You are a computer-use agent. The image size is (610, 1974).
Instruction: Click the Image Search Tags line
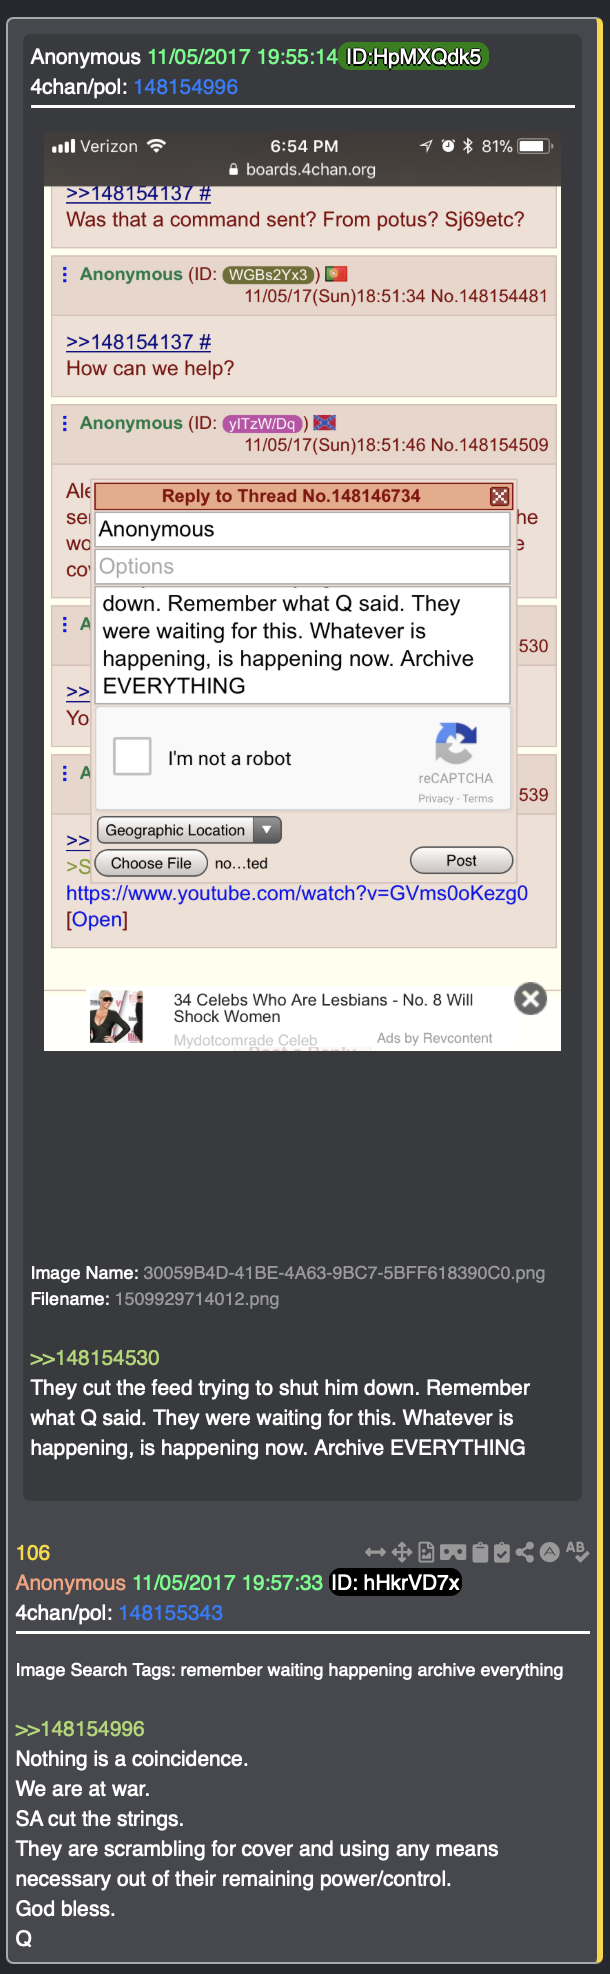point(289,1670)
